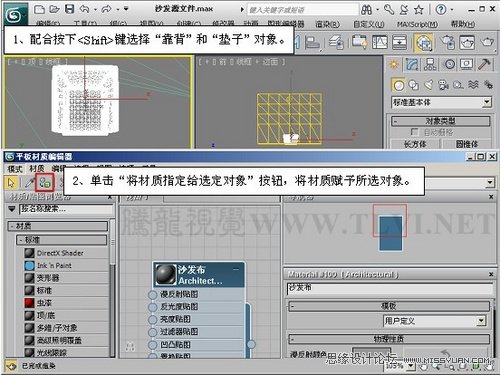Click the material name field 沙发布
500x375 pixels.
[389, 289]
